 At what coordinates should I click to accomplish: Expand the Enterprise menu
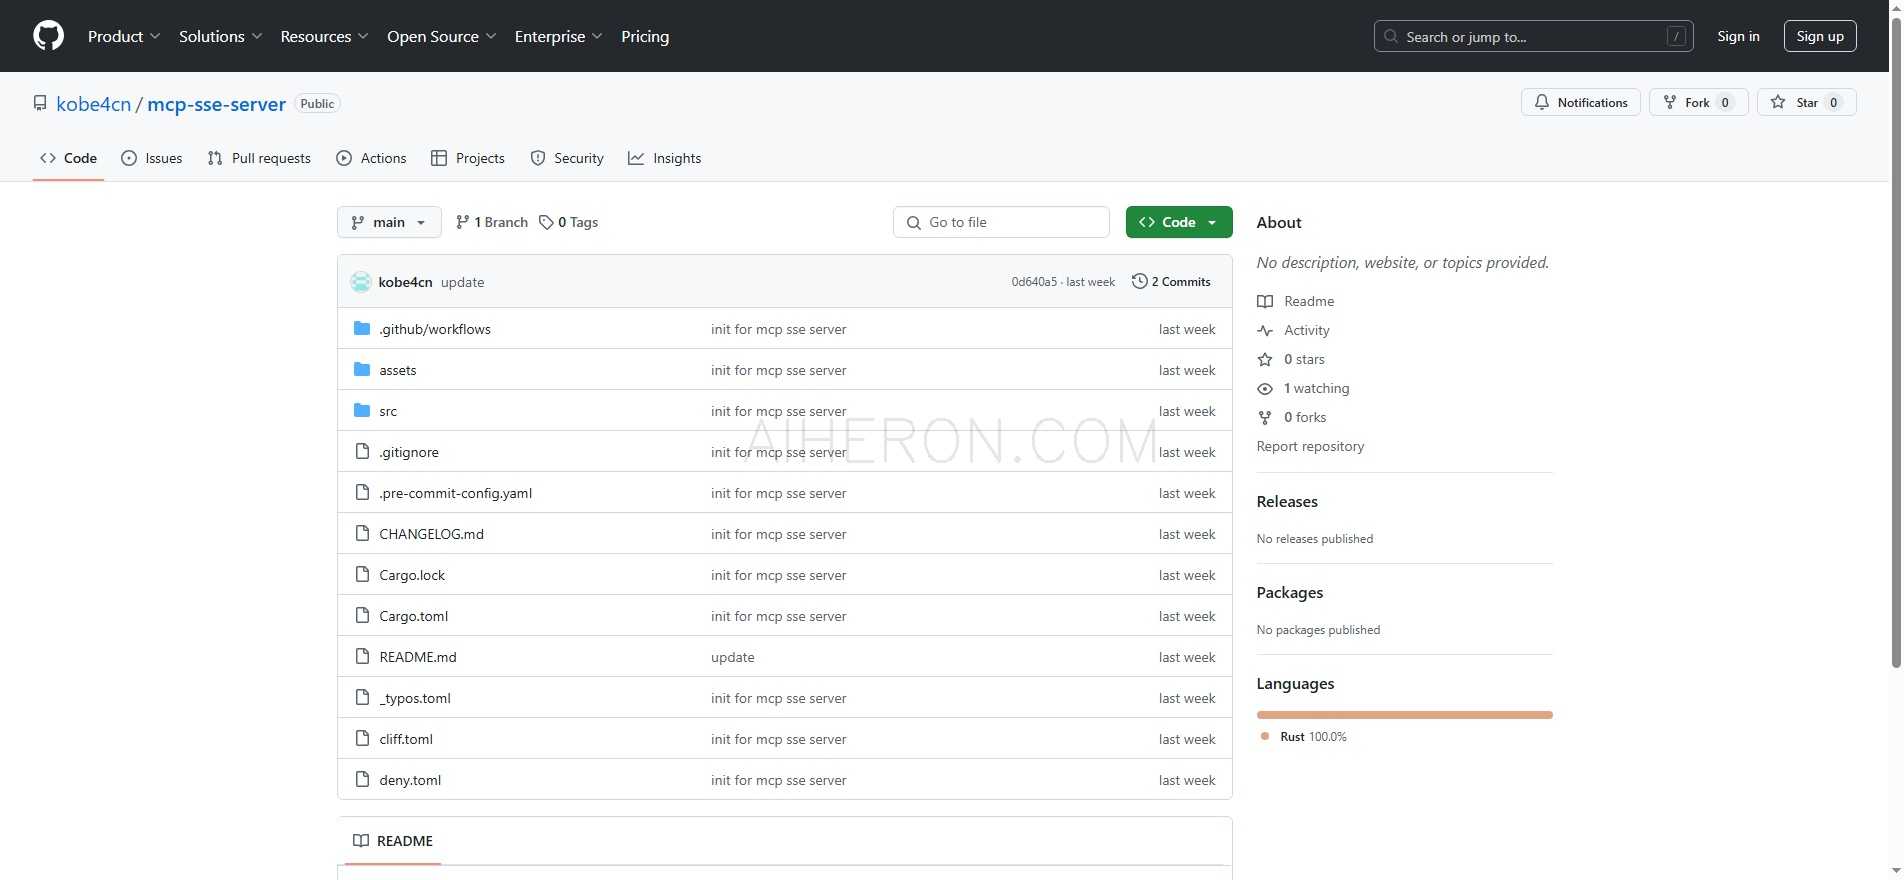[x=558, y=36]
